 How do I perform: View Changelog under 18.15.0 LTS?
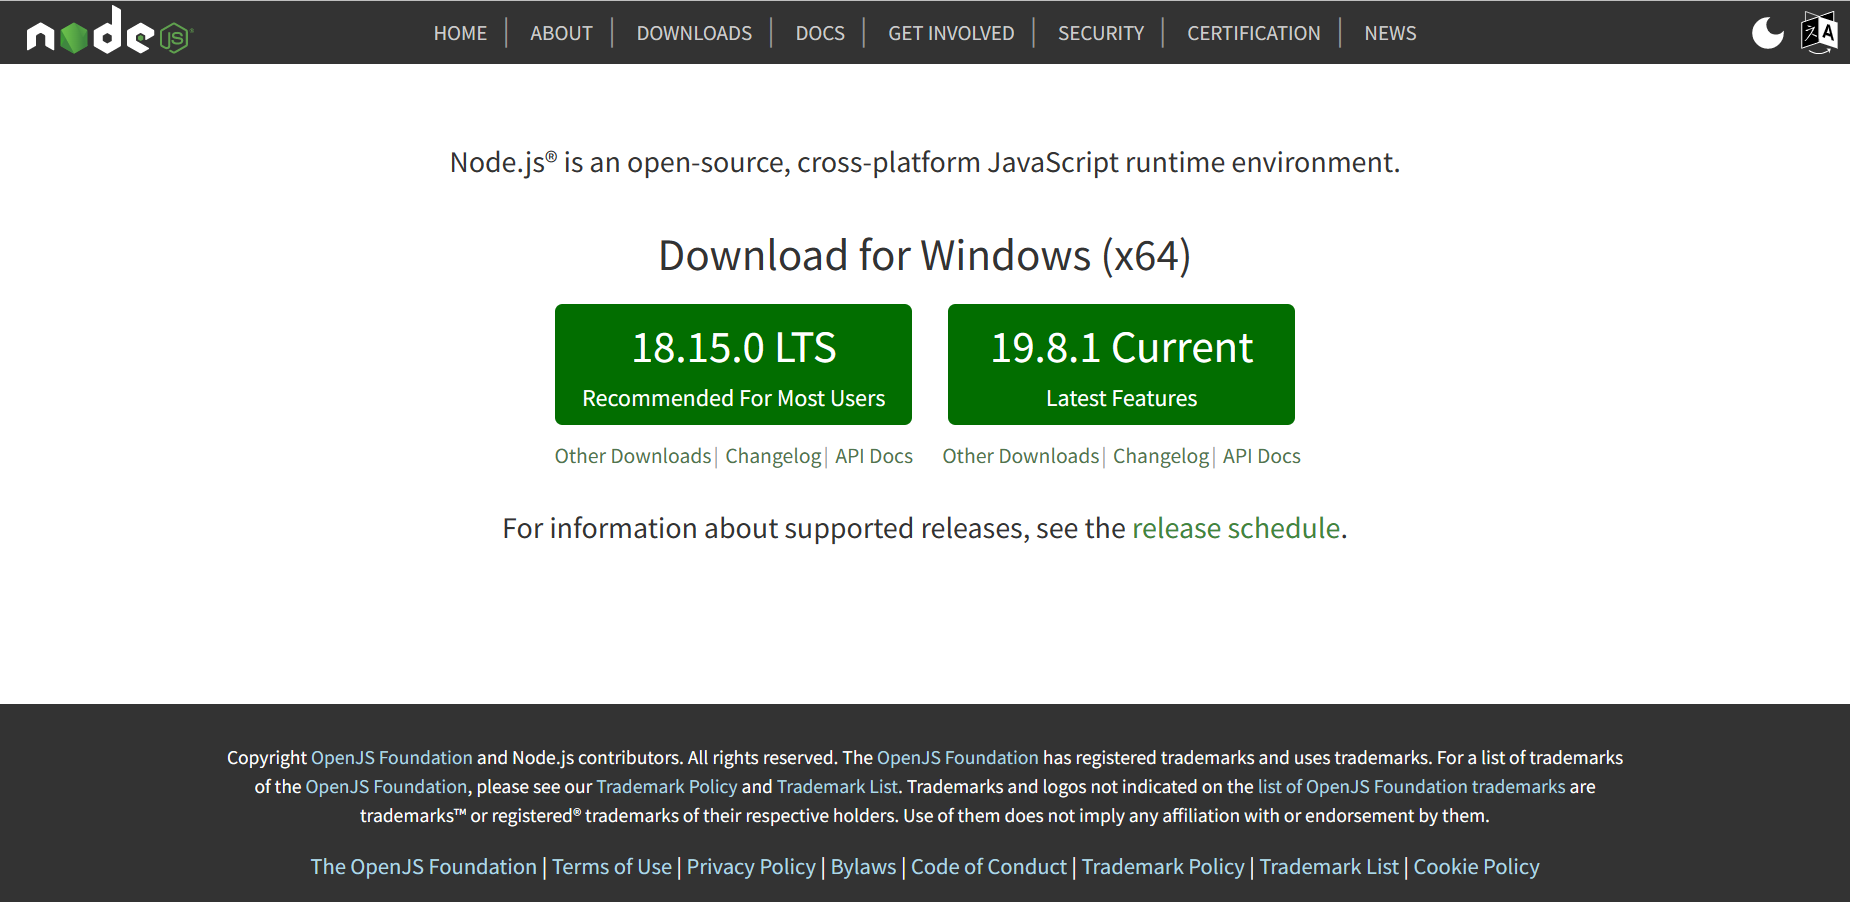click(773, 456)
